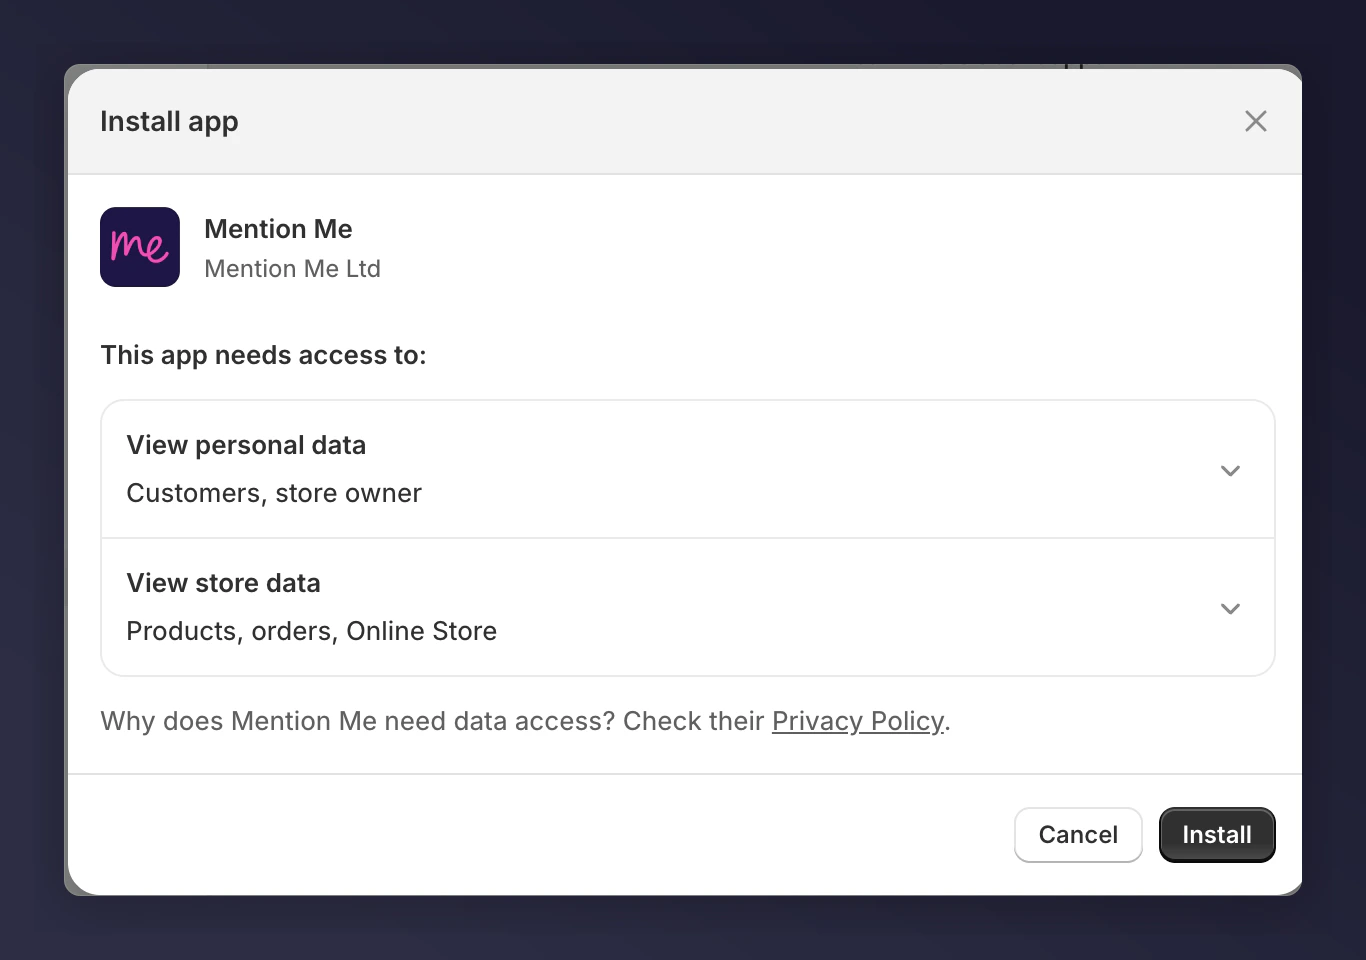Expand the View store data chevron
Screen dimensions: 1366x960
[1230, 608]
